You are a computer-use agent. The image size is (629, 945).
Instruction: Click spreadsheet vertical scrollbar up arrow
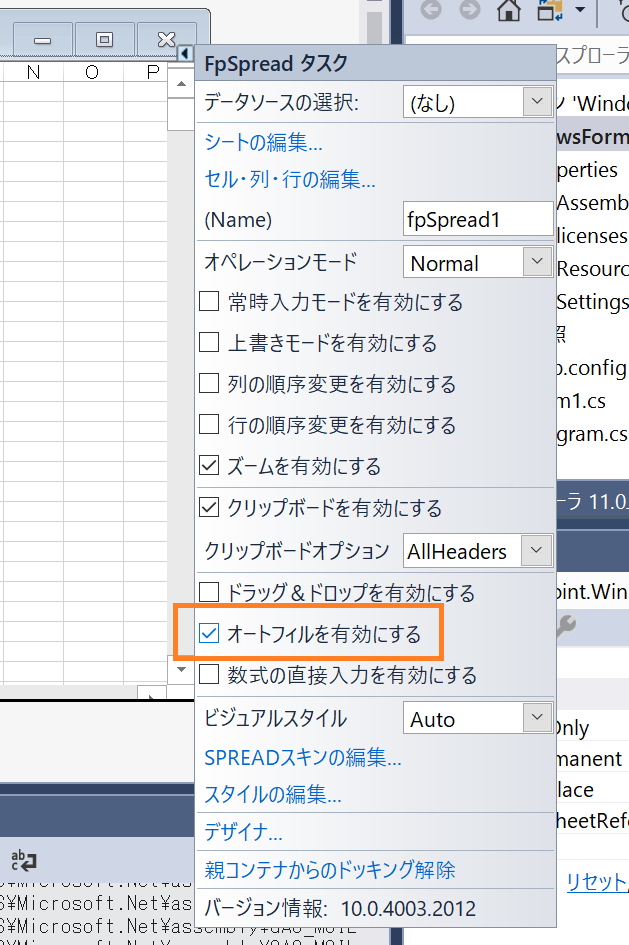point(181,84)
